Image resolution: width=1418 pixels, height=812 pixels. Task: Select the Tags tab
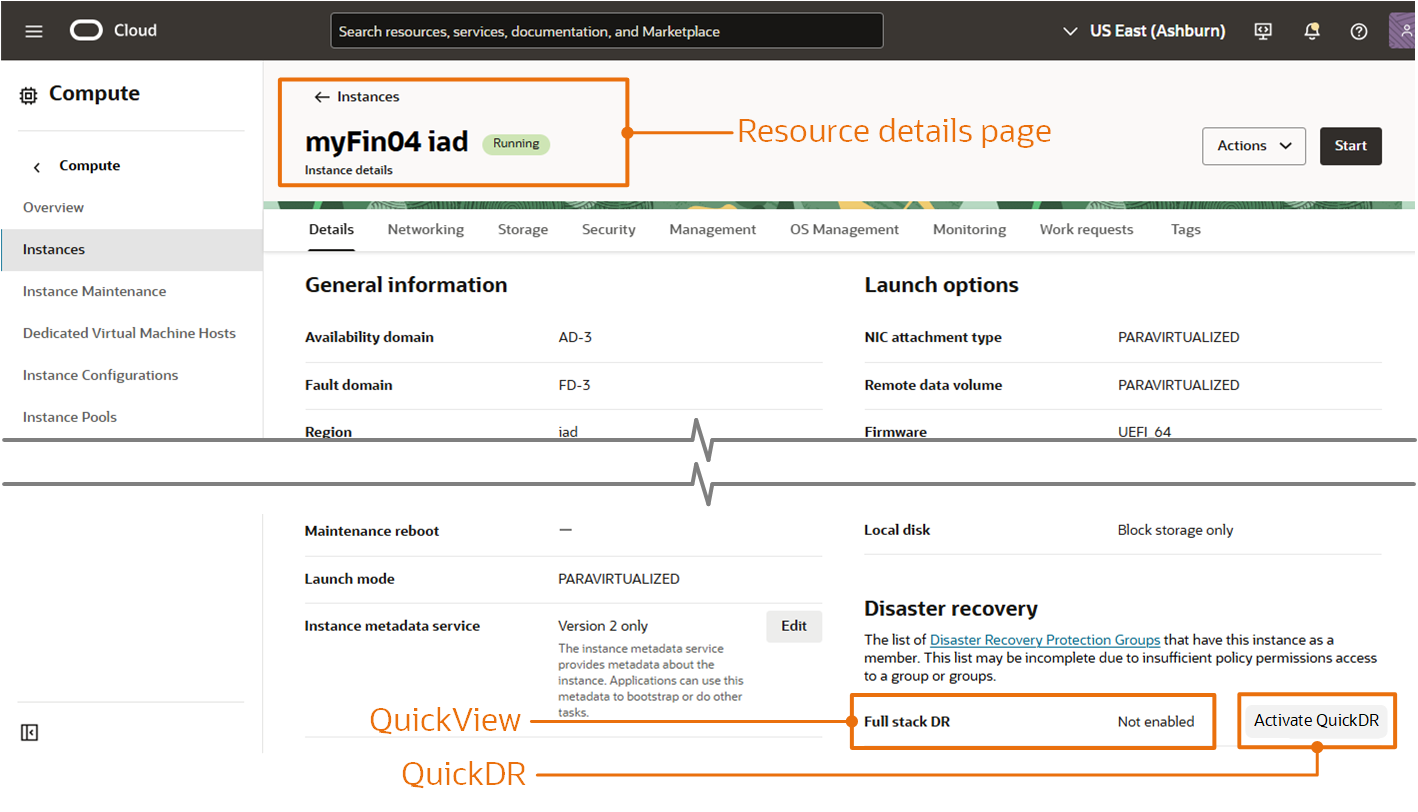tap(1185, 229)
